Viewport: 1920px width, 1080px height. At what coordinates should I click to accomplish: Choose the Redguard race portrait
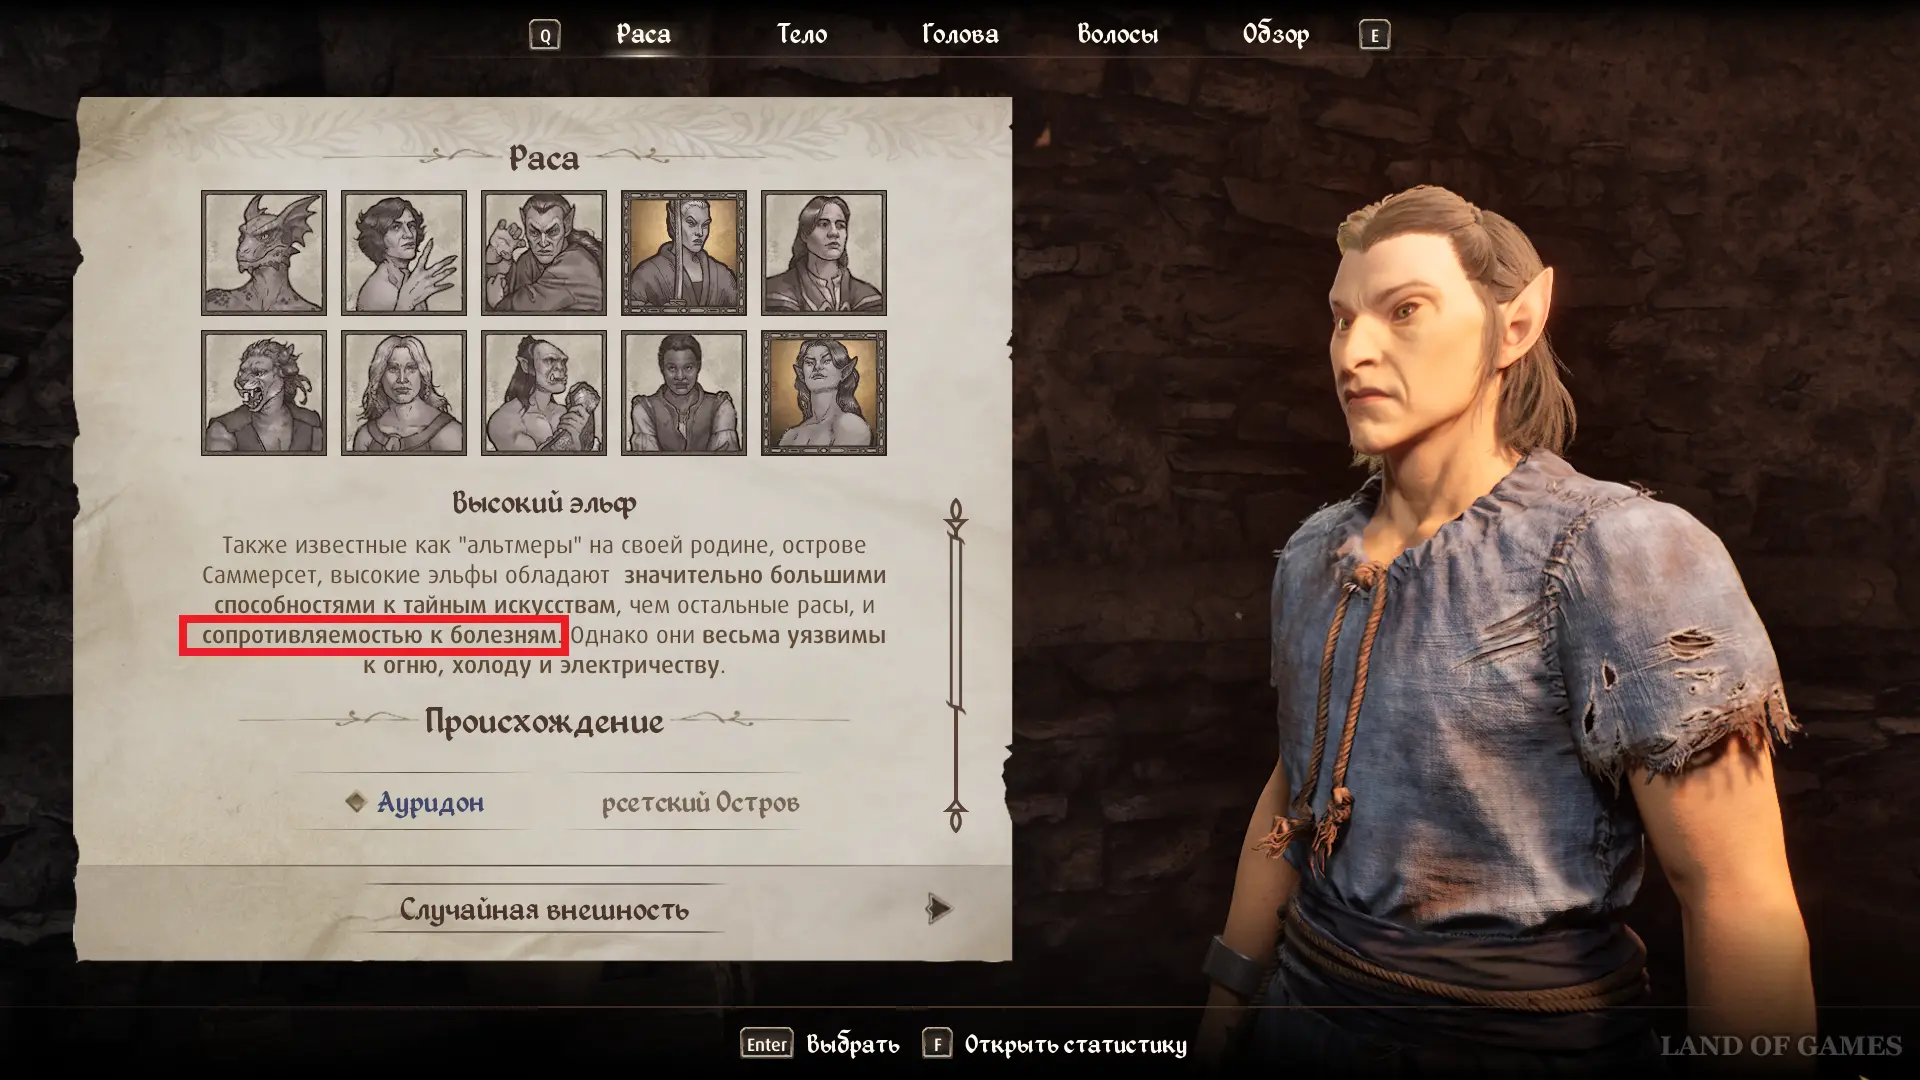click(683, 393)
